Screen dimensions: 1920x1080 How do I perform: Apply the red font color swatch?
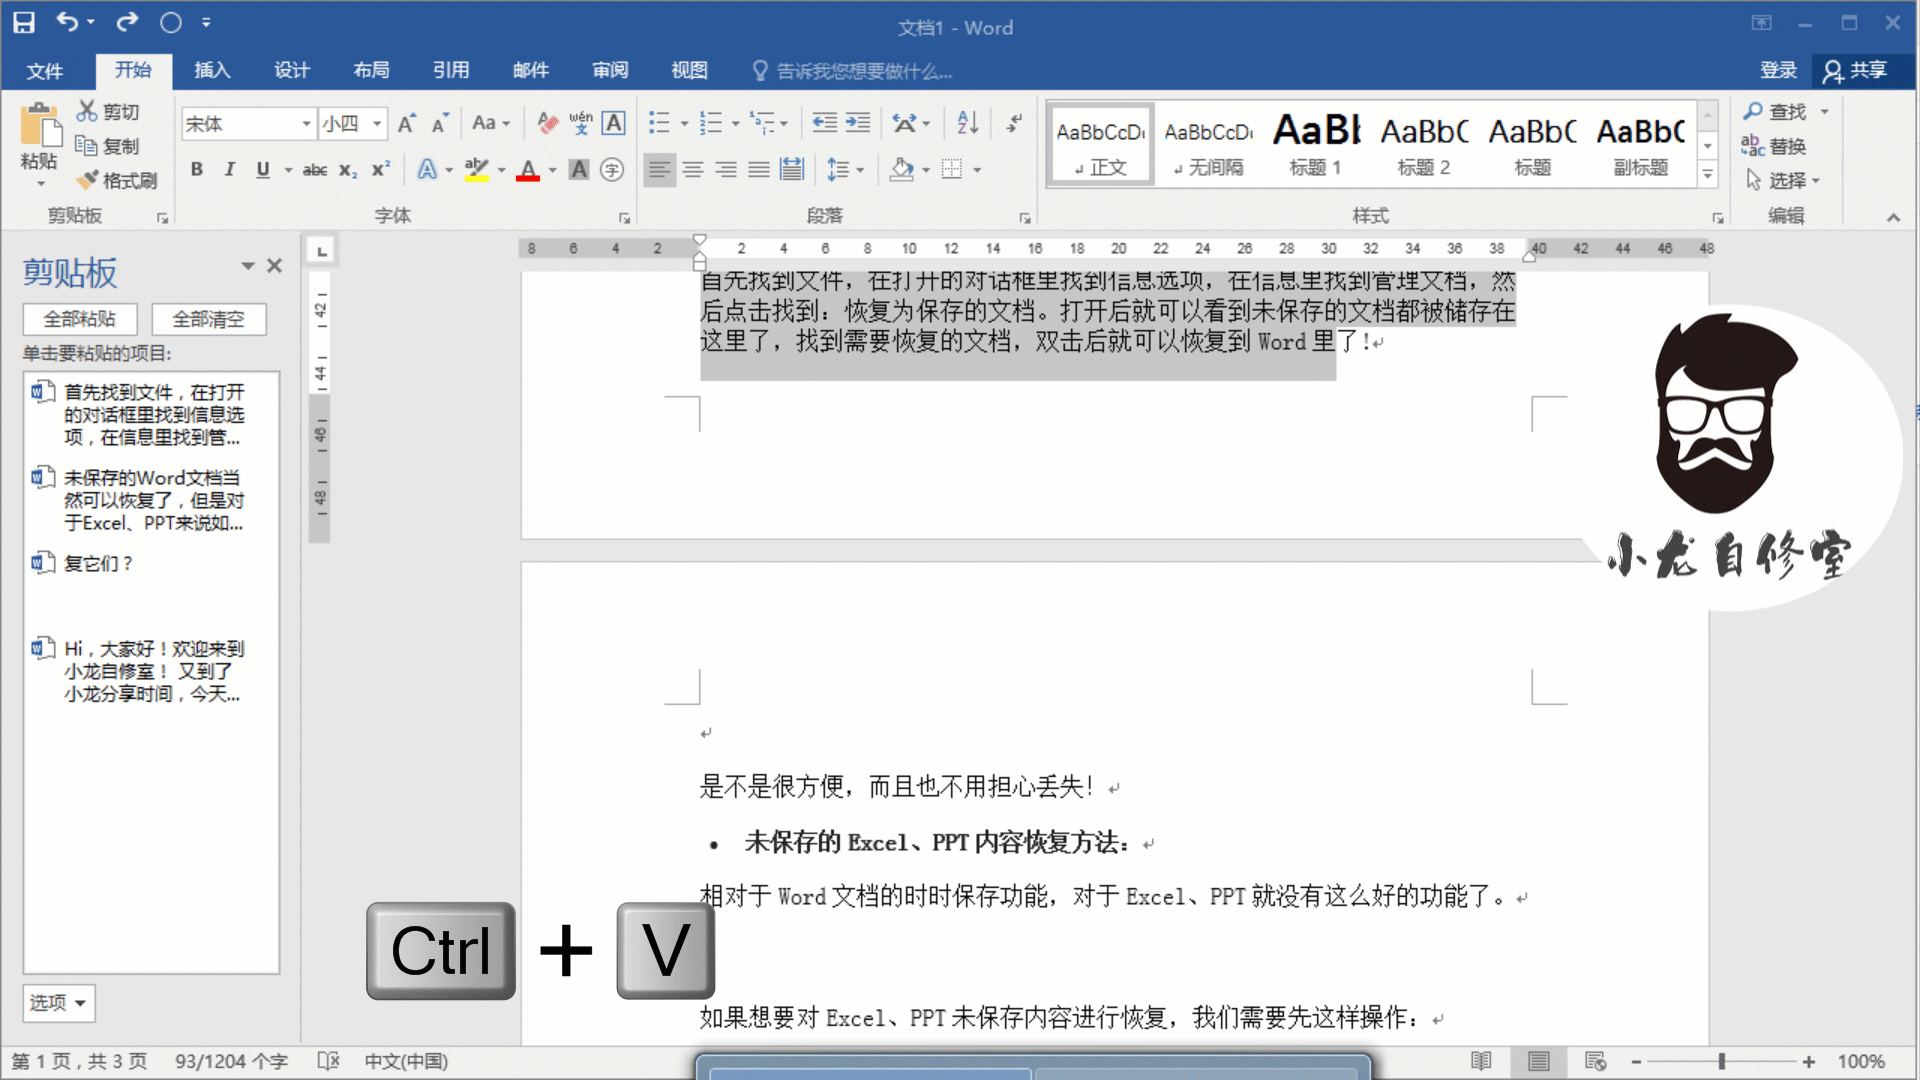pos(528,170)
